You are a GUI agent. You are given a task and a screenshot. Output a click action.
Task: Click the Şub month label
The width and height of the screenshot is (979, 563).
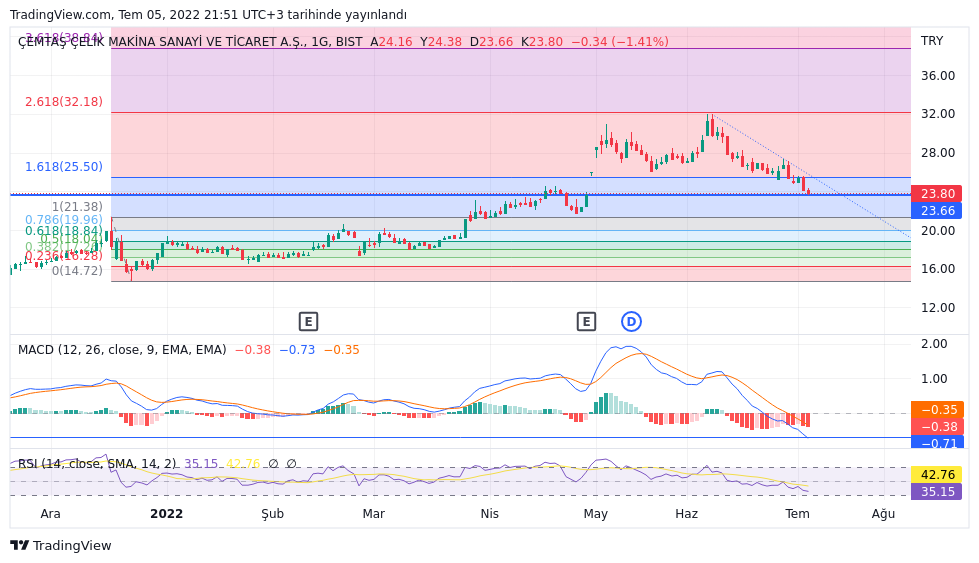click(272, 514)
